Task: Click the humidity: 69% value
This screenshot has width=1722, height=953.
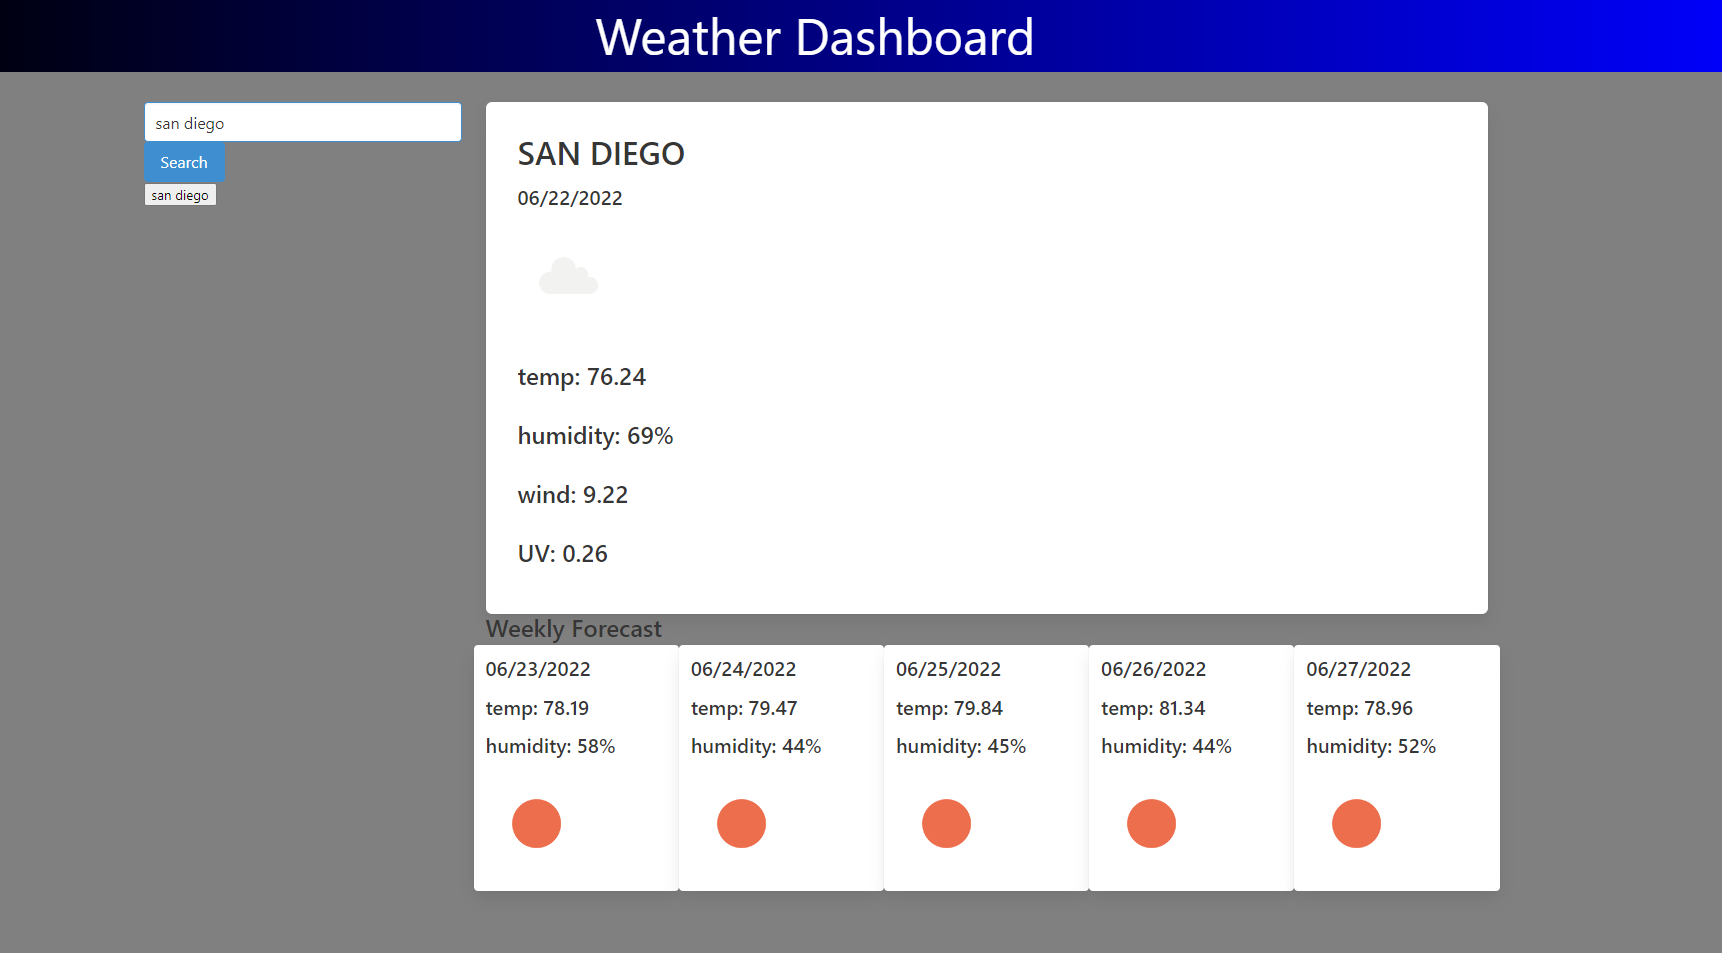Action: click(x=595, y=436)
